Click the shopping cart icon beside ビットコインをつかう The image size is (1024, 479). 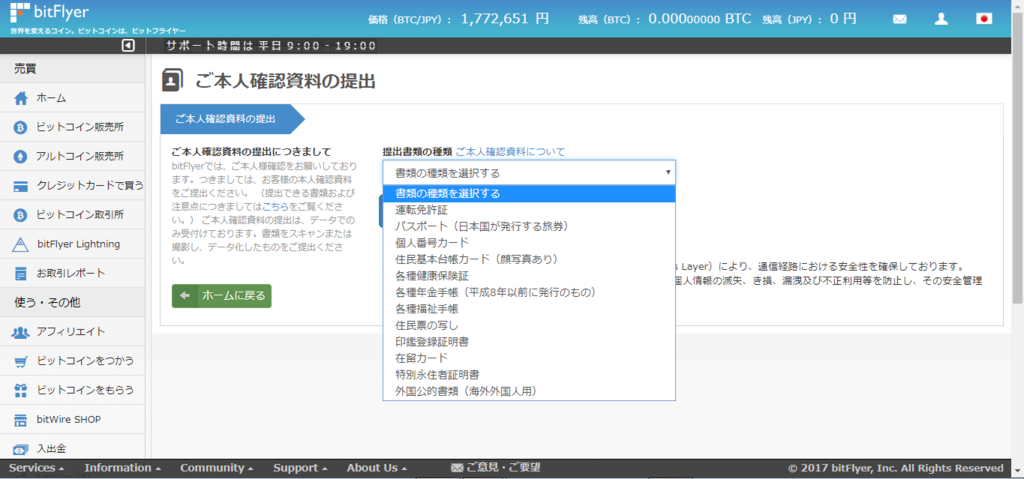pyautogui.click(x=21, y=361)
